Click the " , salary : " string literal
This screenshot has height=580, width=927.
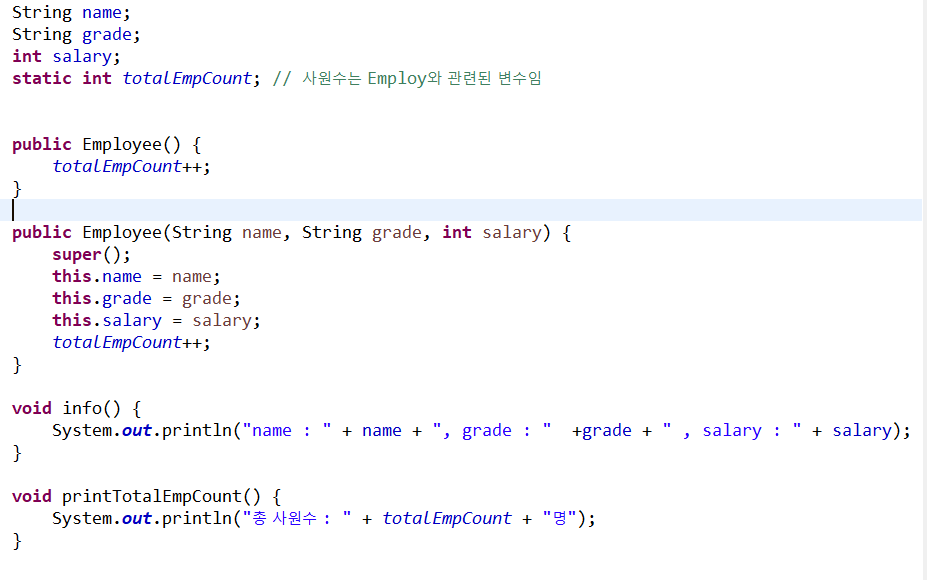click(732, 430)
